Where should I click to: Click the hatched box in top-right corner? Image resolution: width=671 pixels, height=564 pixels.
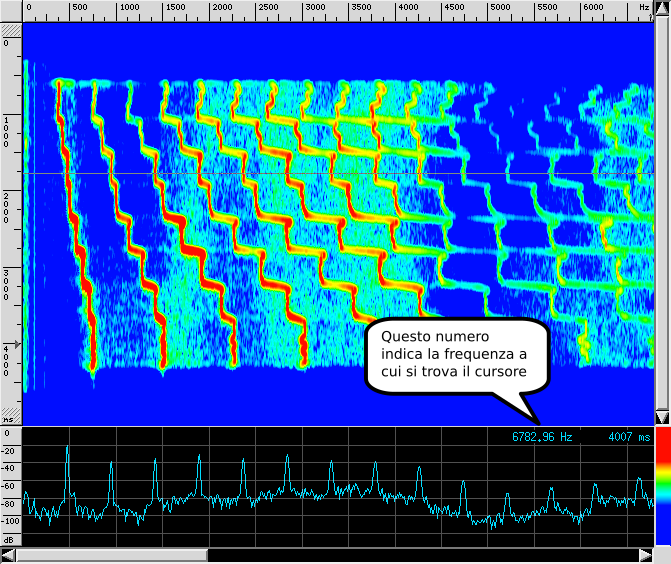tap(661, 10)
